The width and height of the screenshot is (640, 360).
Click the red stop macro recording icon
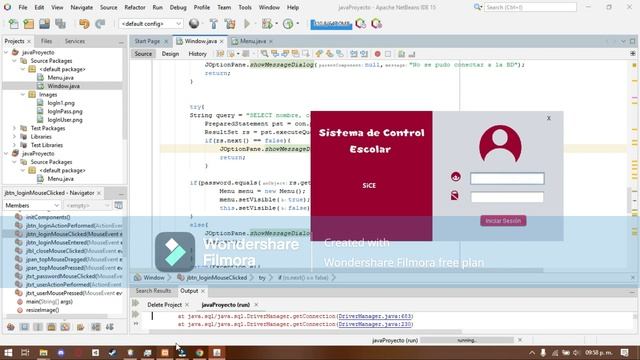pos(378,54)
